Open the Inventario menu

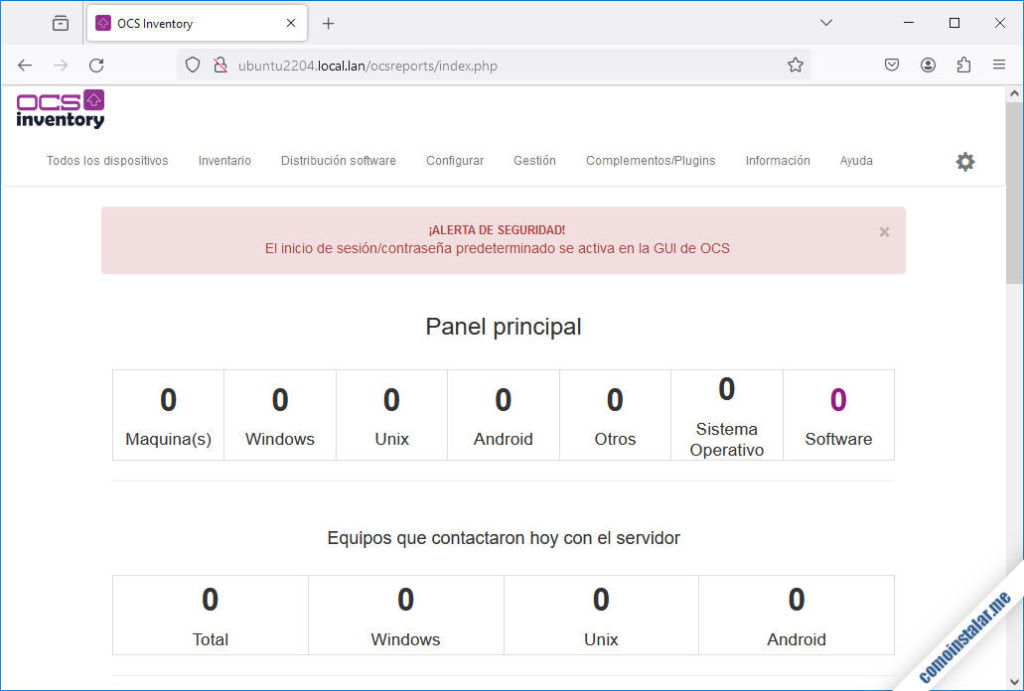click(224, 160)
